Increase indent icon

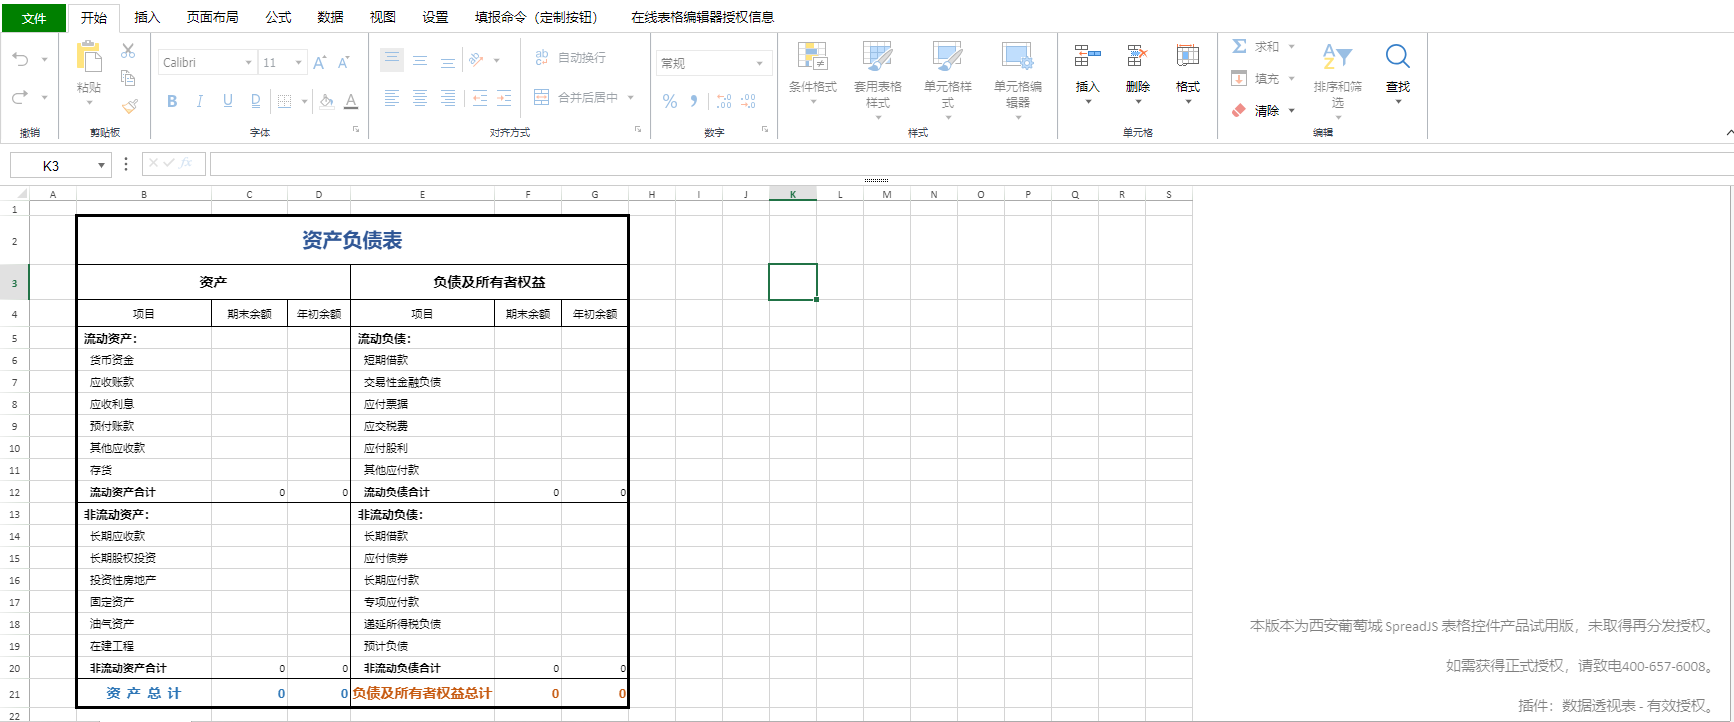pos(504,97)
